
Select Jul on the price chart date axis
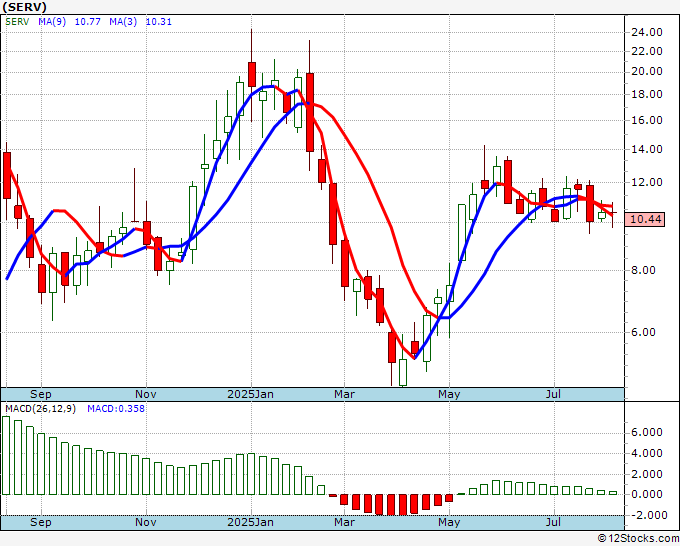(554, 394)
